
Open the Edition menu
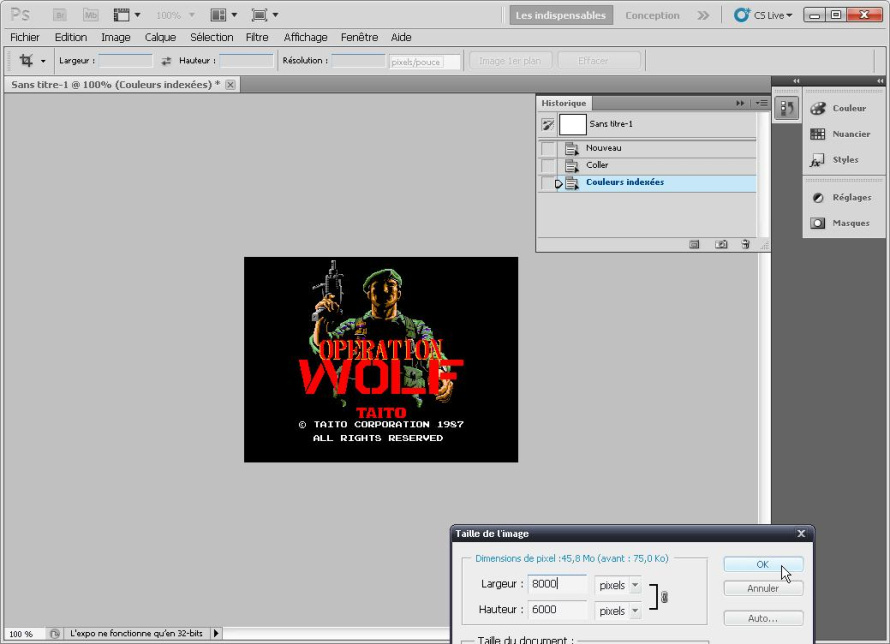pos(71,37)
